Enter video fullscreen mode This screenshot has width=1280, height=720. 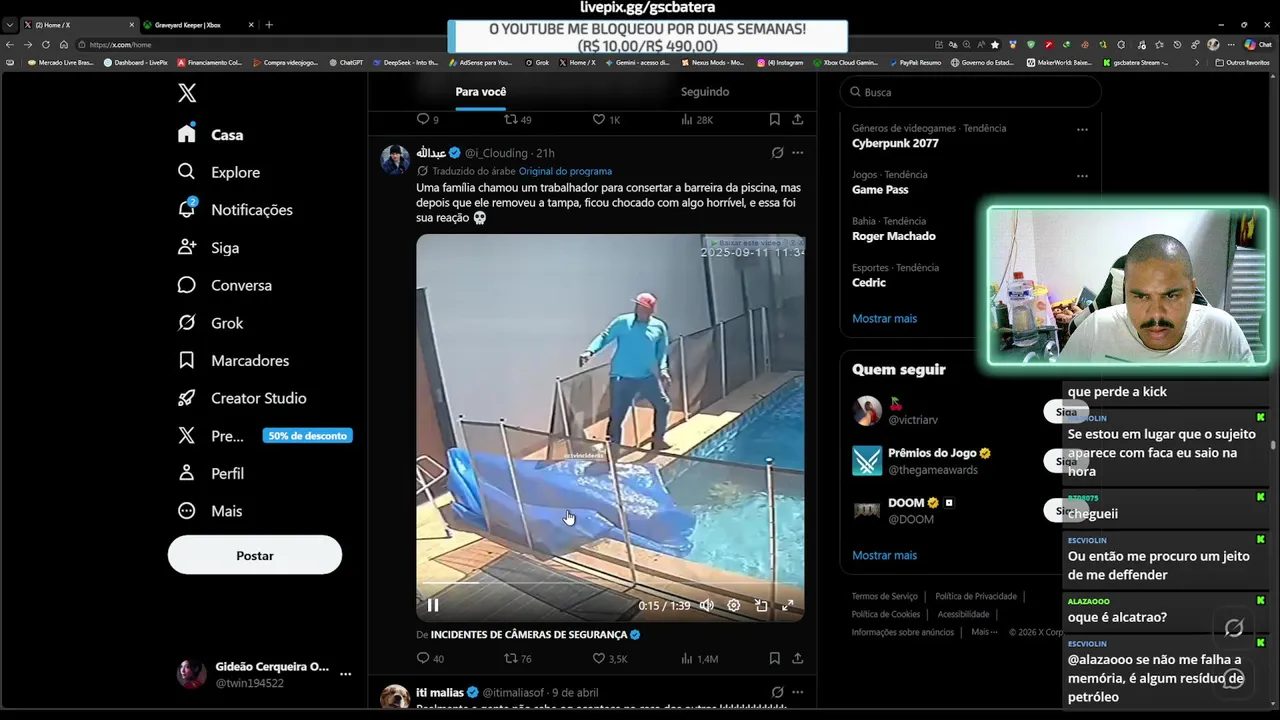pos(788,605)
